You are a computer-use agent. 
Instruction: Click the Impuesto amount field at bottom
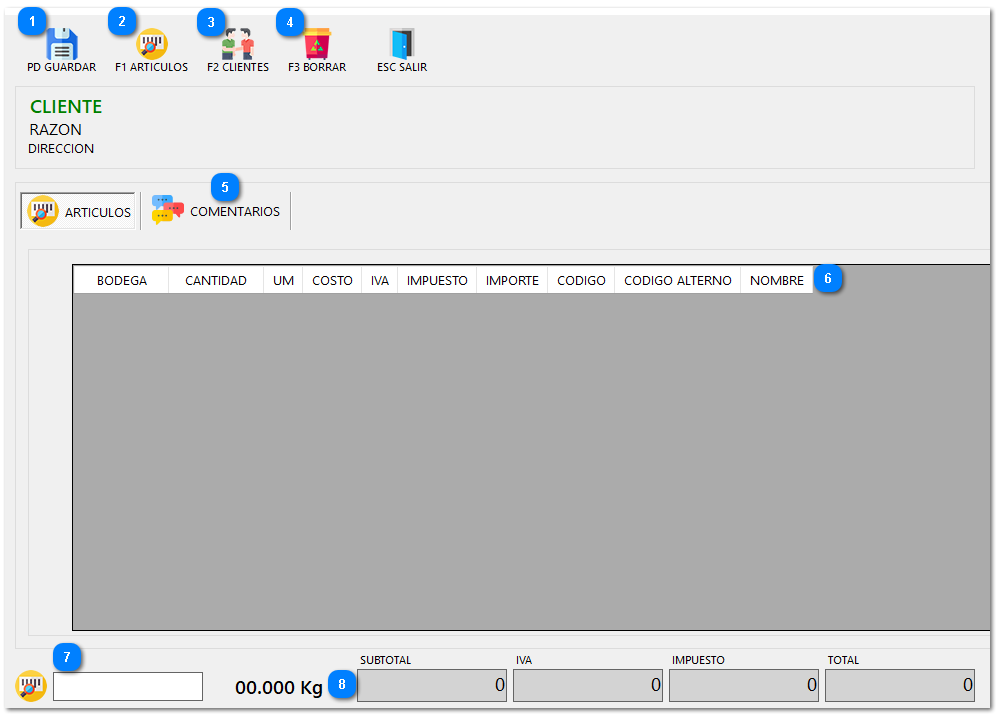coord(743,685)
